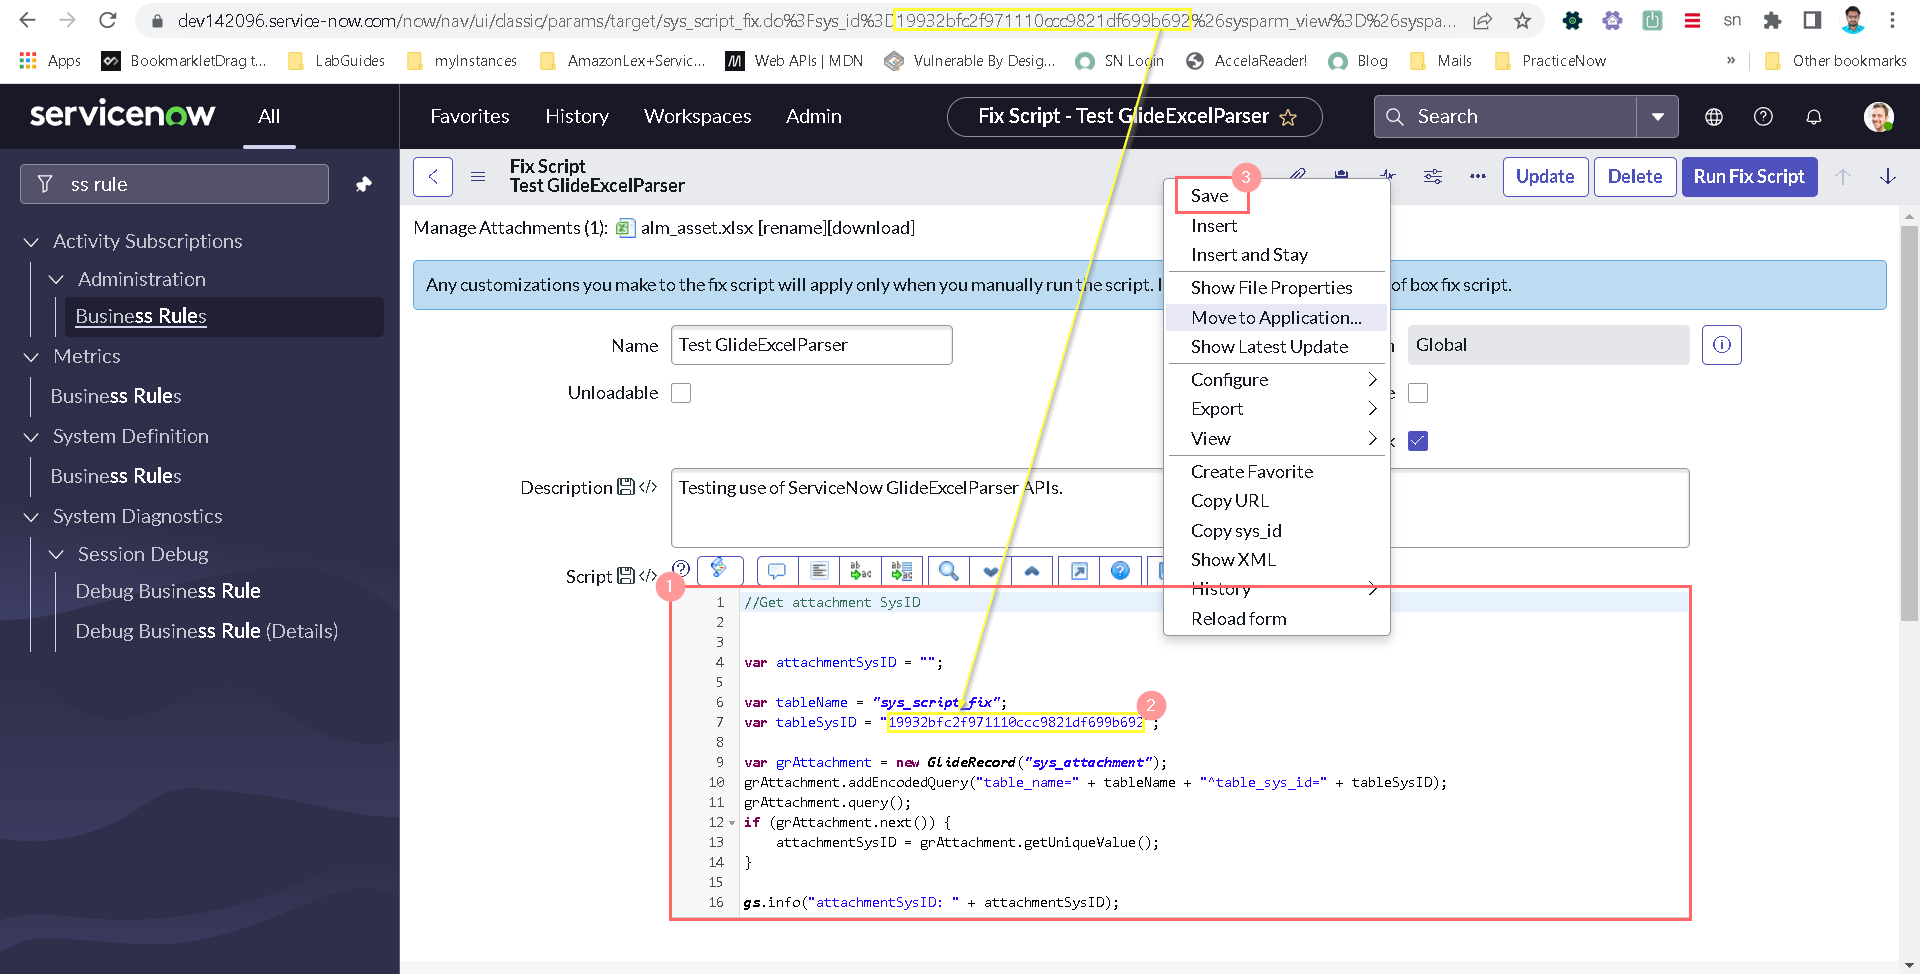The image size is (1920, 974).
Task: Collapse the System Diagnostics section
Action: point(31,517)
